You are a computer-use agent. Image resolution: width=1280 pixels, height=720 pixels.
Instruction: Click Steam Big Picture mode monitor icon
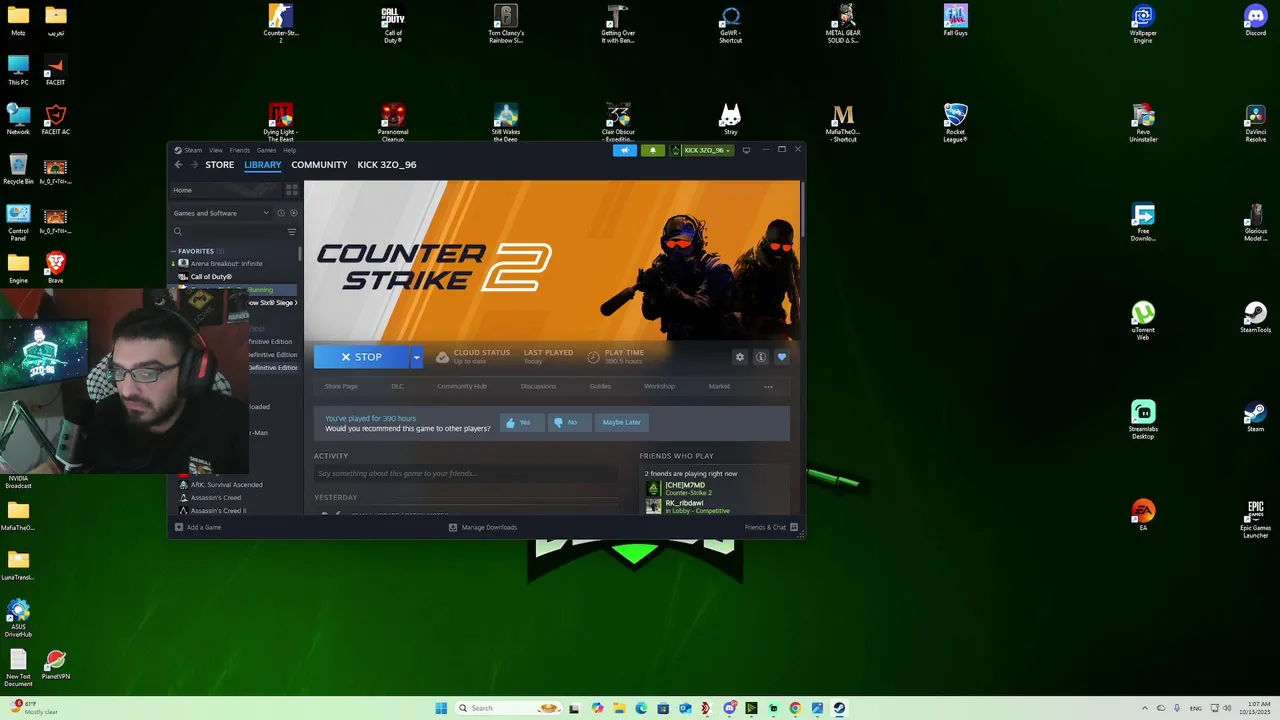[746, 150]
